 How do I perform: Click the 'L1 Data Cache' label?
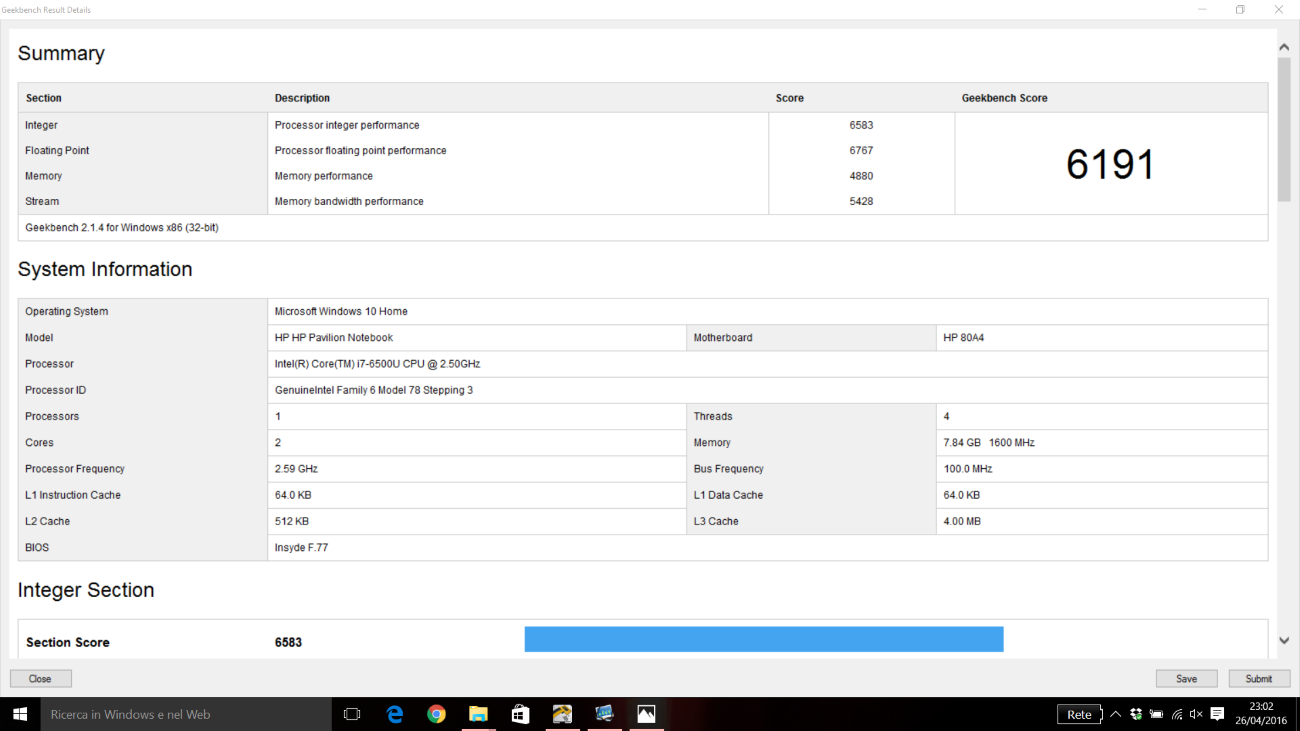pyautogui.click(x=728, y=495)
